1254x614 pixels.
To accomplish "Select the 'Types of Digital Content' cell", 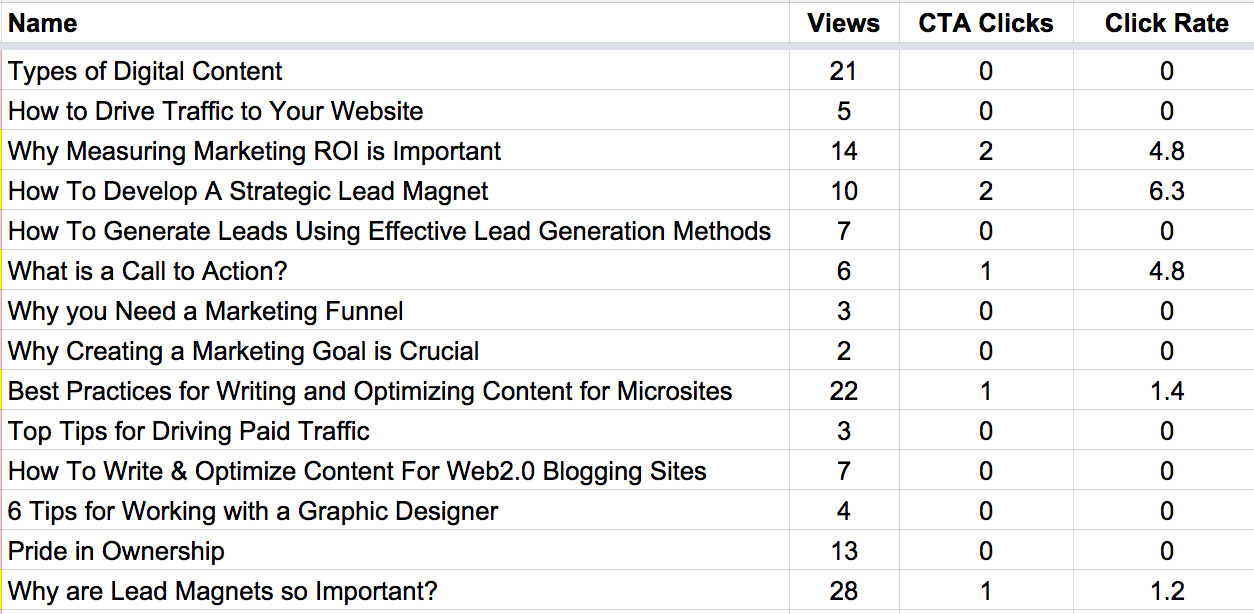I will click(395, 71).
